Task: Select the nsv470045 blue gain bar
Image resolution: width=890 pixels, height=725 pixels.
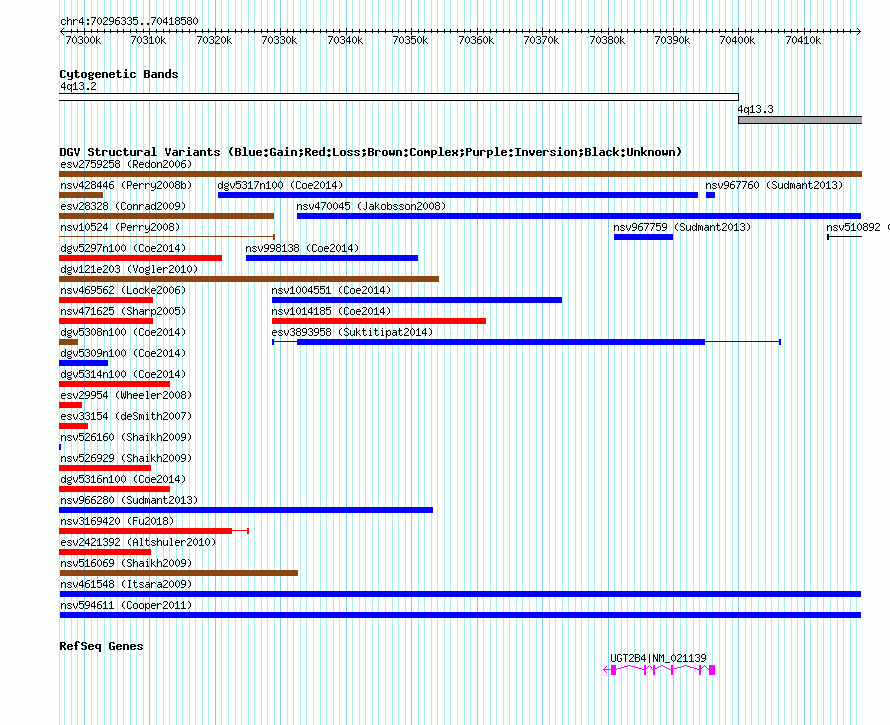Action: tap(579, 216)
